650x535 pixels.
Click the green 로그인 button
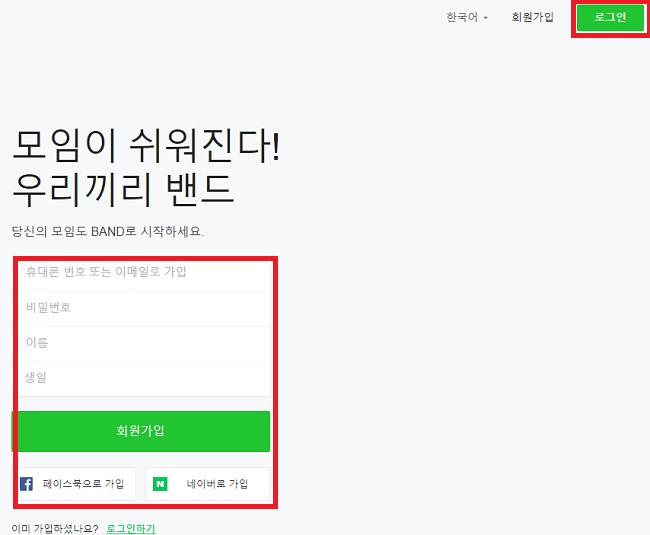610,17
